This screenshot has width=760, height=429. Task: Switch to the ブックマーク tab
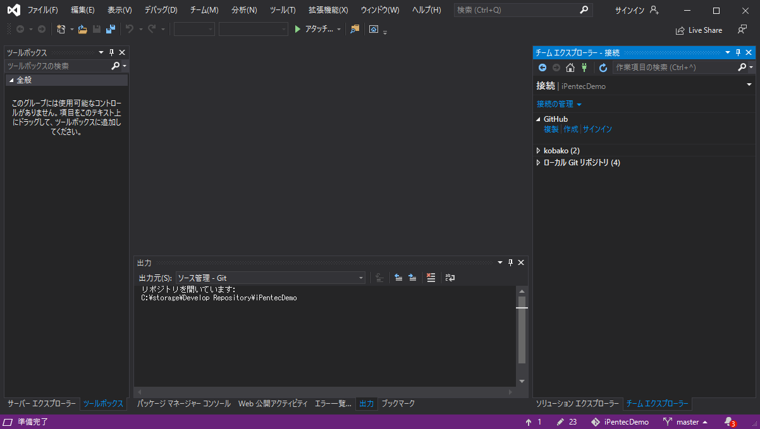398,403
